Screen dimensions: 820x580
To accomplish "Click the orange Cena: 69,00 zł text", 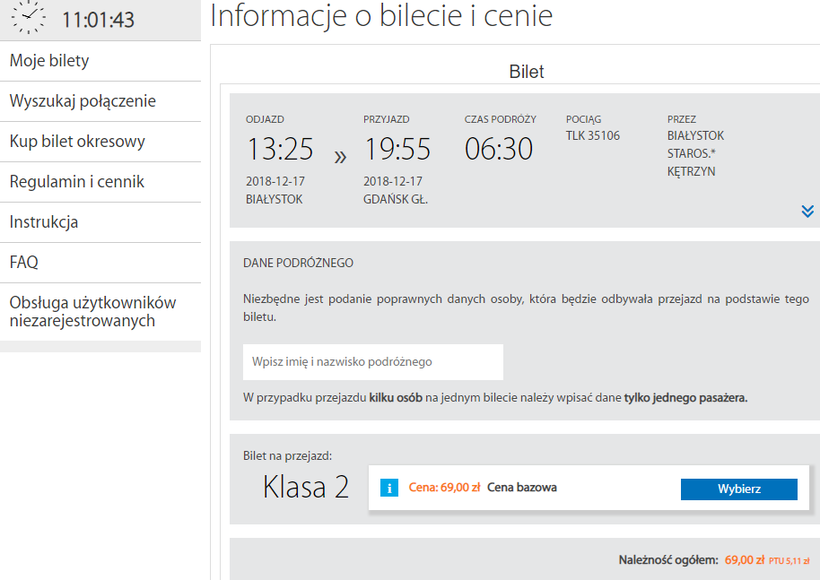I will tap(444, 488).
